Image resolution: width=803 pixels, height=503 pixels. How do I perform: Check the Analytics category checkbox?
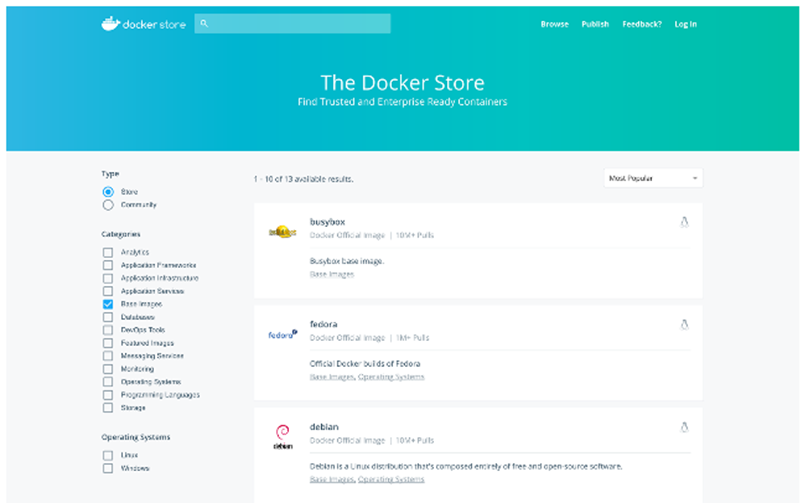[108, 253]
